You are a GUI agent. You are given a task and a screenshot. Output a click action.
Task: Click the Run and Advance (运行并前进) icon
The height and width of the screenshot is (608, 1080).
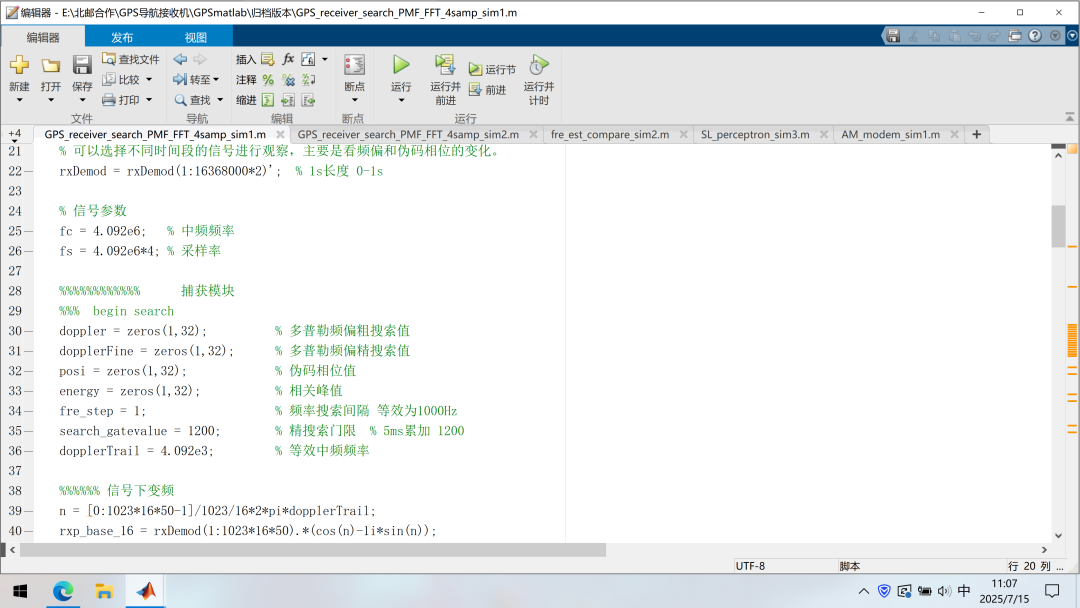pos(445,65)
